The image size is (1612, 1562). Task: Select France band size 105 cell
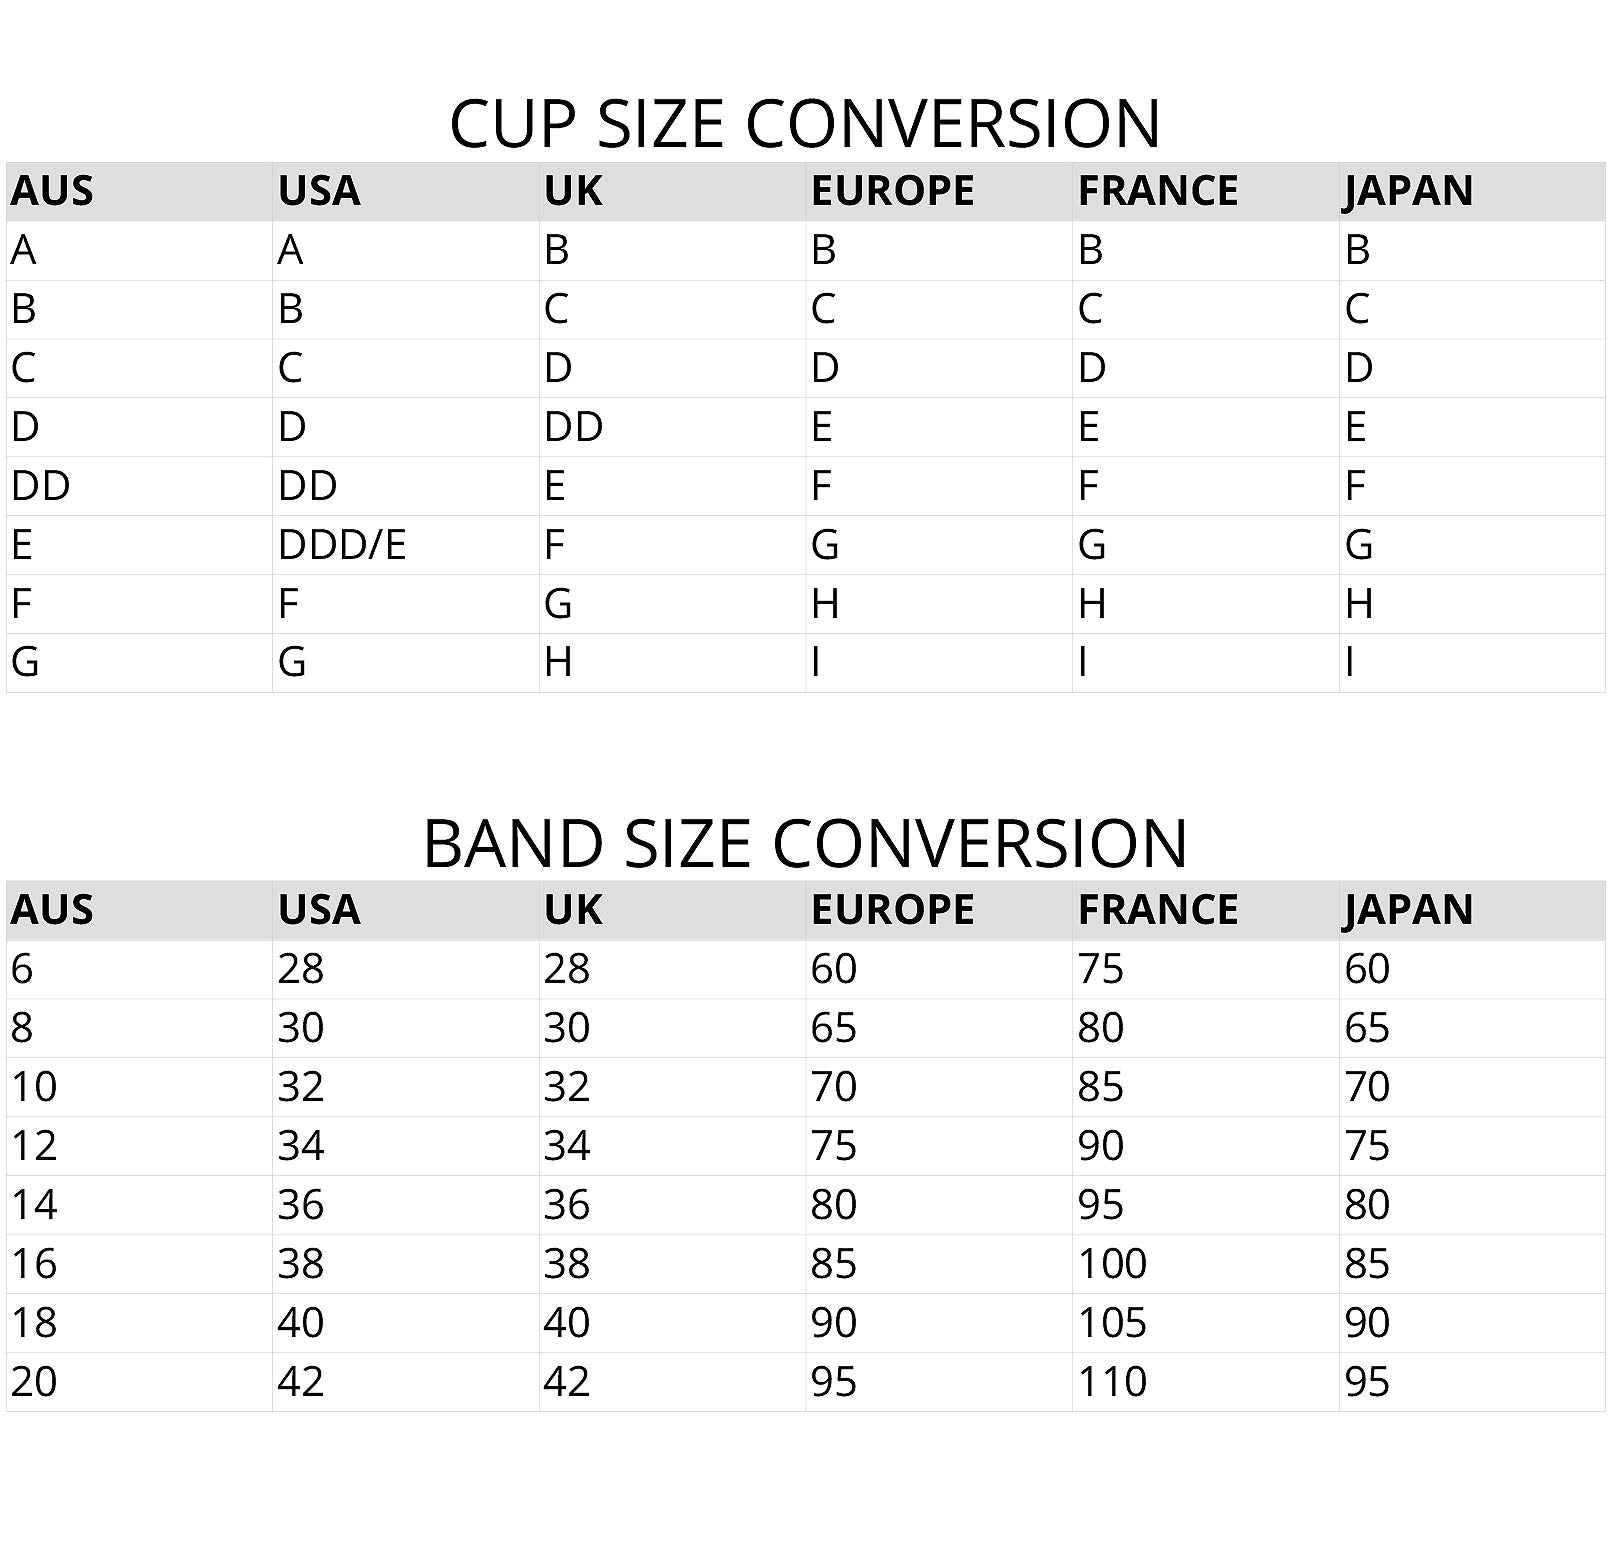pyautogui.click(x=1112, y=1323)
